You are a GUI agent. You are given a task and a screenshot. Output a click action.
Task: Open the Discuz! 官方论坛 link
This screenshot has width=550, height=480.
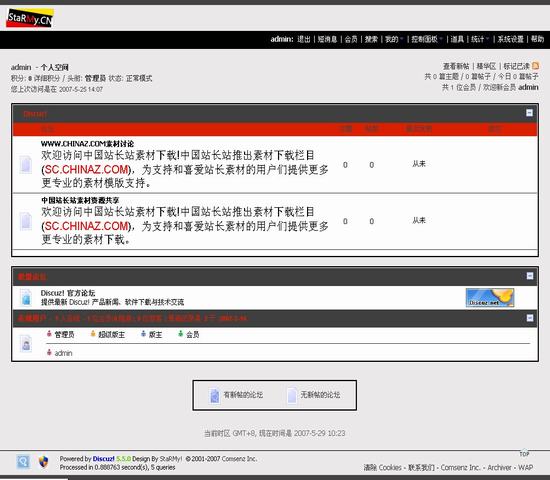tap(68, 293)
